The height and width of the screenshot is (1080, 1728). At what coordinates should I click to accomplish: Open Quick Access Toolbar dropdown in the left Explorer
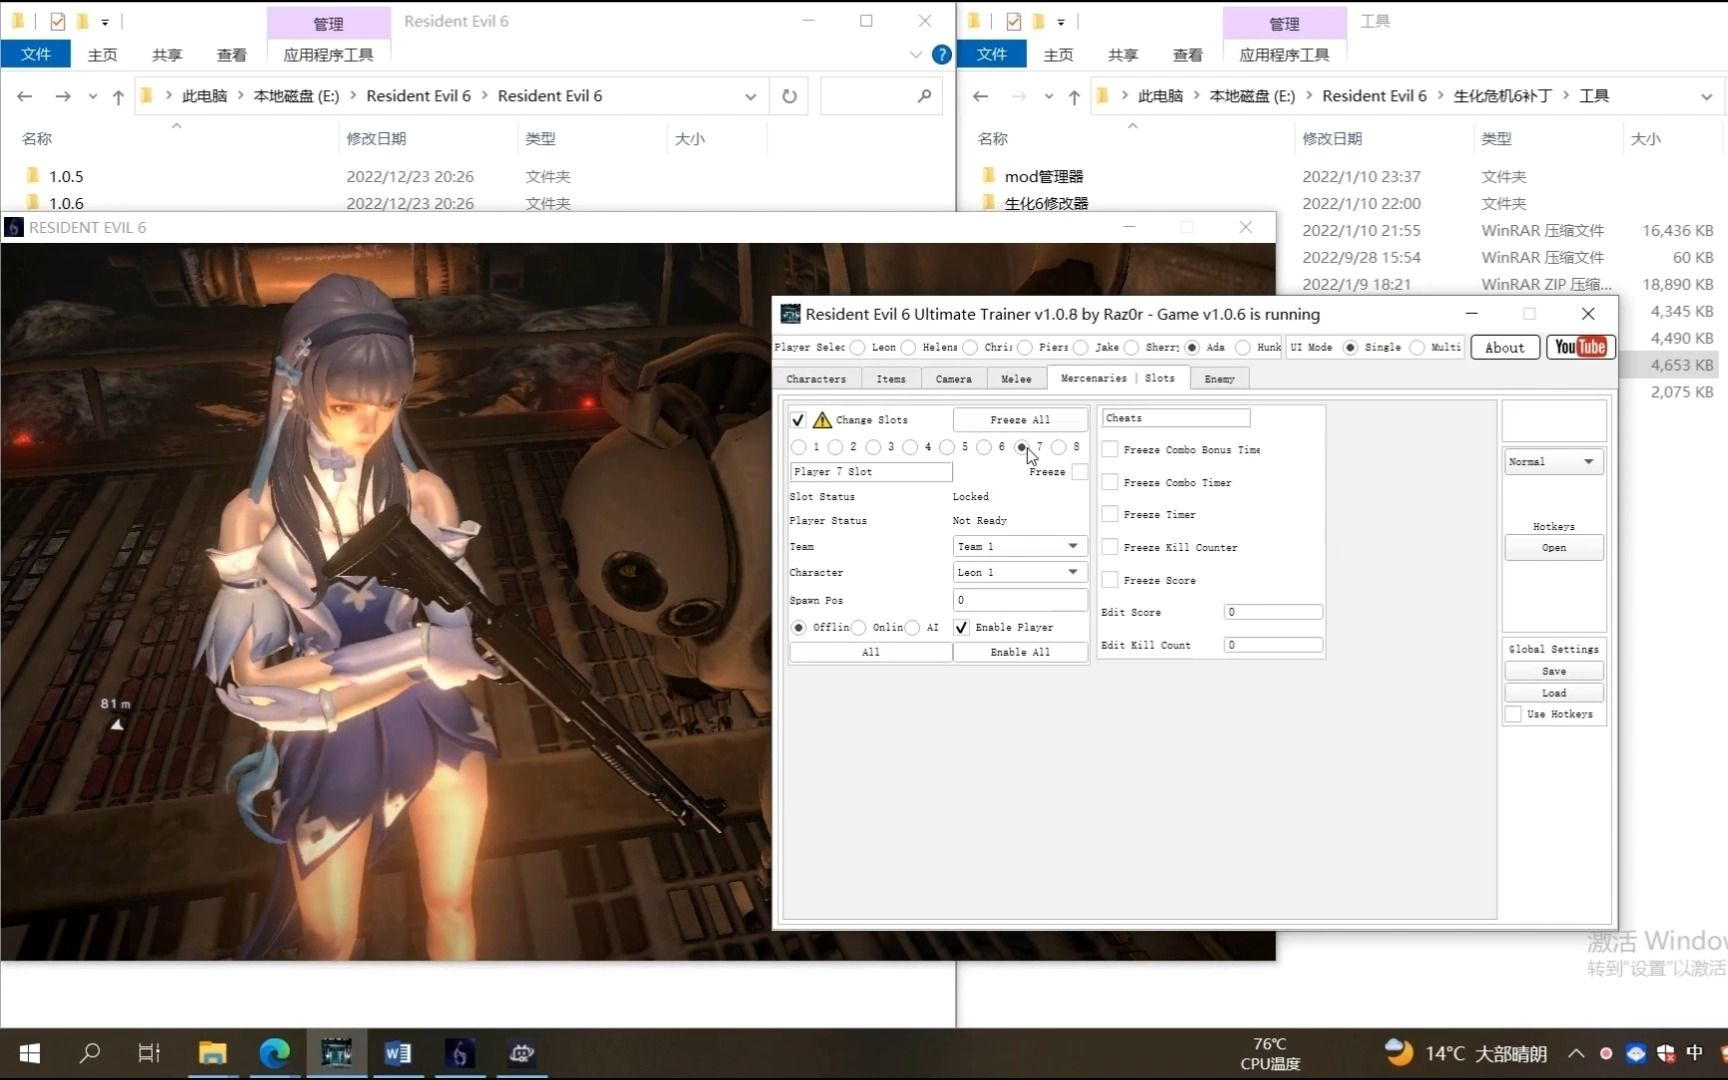(x=105, y=21)
